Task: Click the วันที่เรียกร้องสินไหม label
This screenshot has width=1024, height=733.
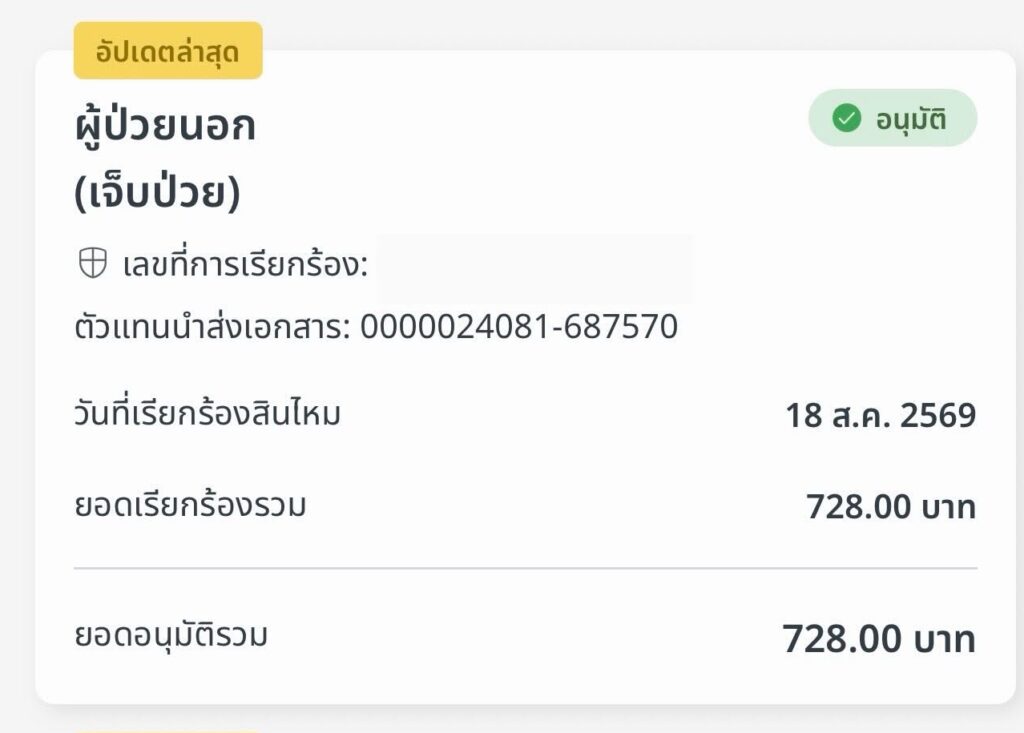Action: (207, 414)
